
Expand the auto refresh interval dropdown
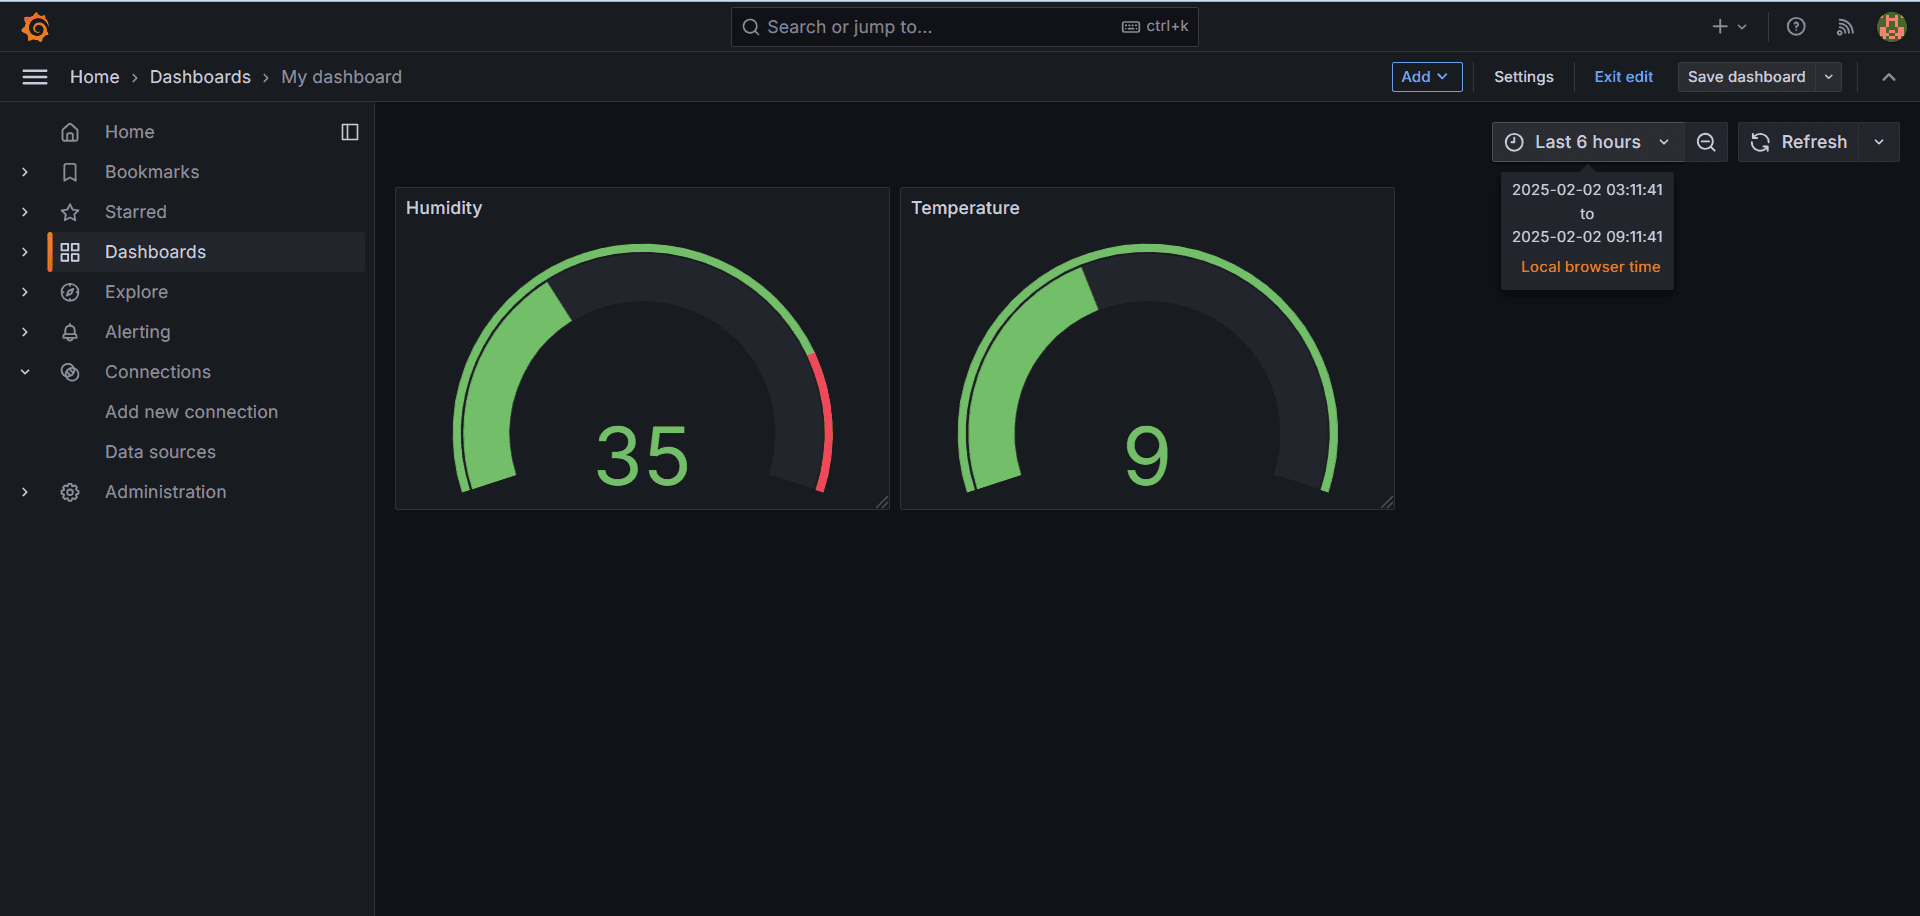click(x=1880, y=141)
